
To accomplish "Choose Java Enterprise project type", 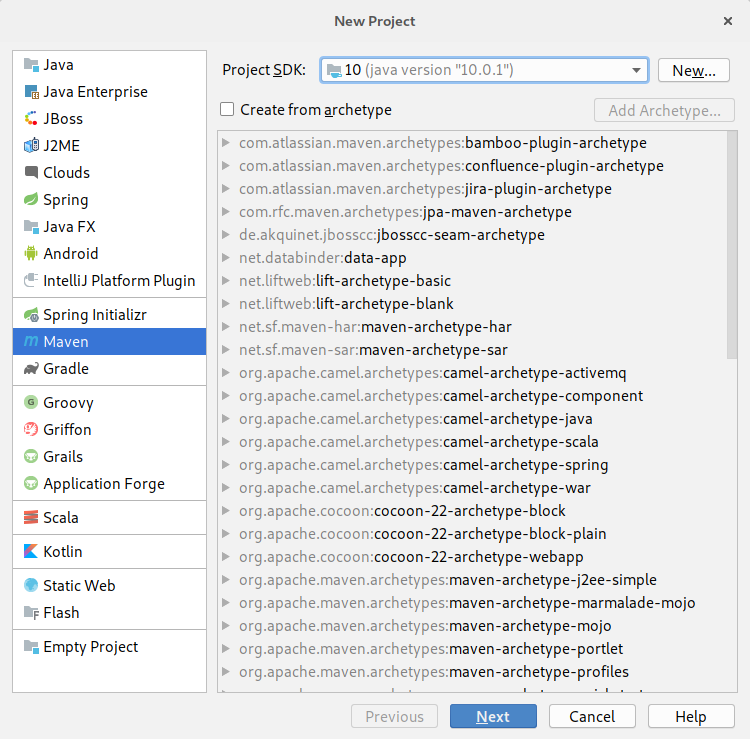I will (x=95, y=92).
